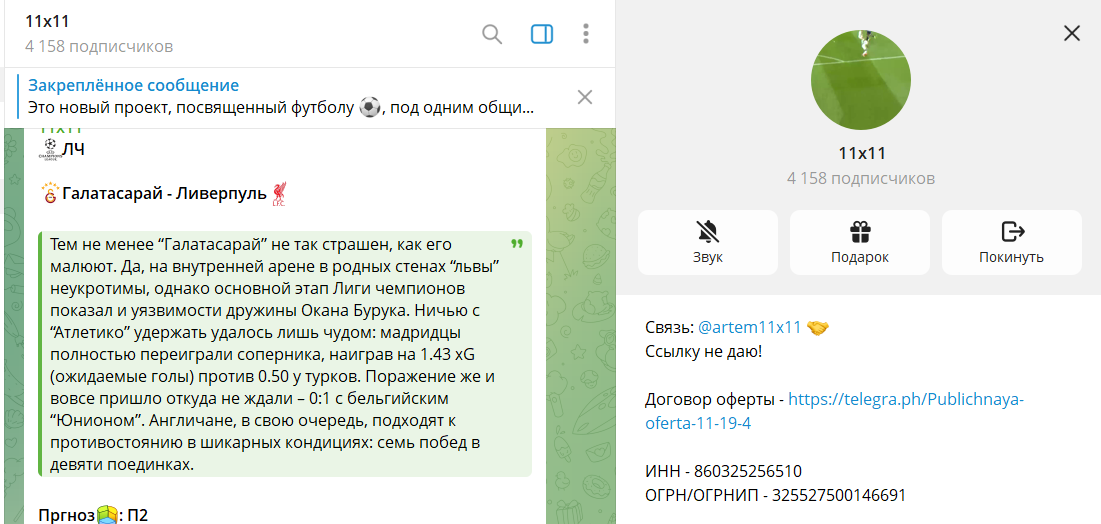Toggle the right sidebar panel icon
This screenshot has width=1101, height=524.
coord(542,34)
